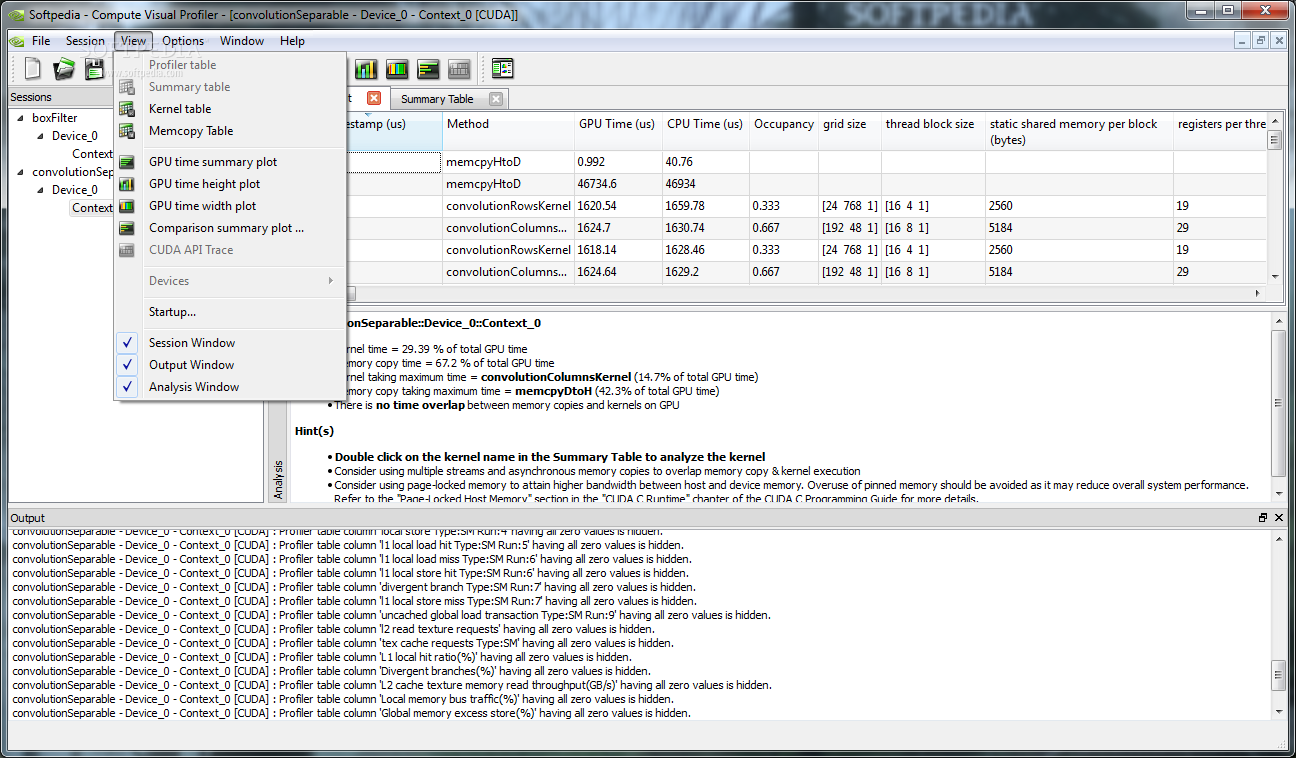Select the Context node under boxFilter

(x=92, y=154)
